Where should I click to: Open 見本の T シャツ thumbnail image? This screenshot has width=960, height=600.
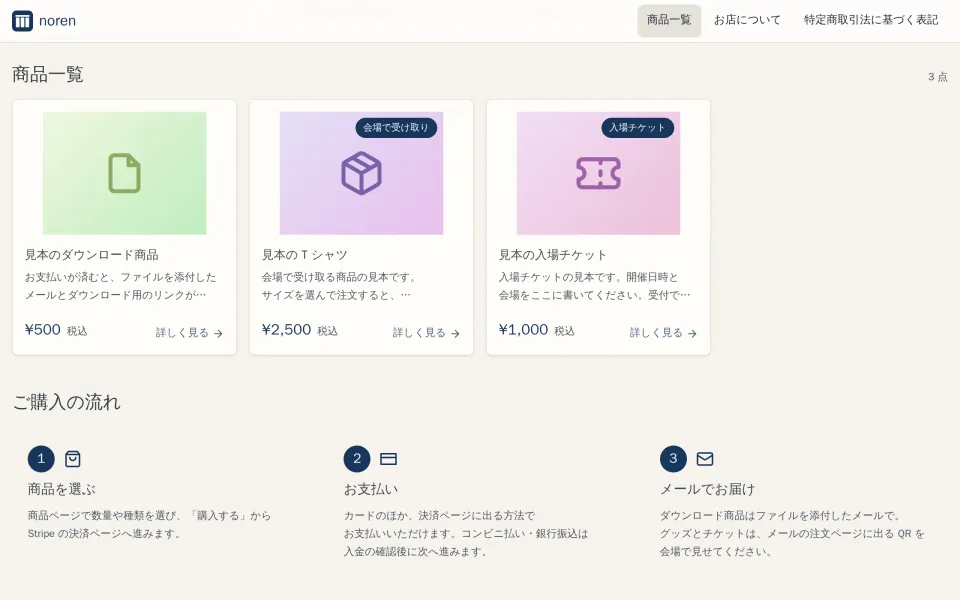click(361, 173)
